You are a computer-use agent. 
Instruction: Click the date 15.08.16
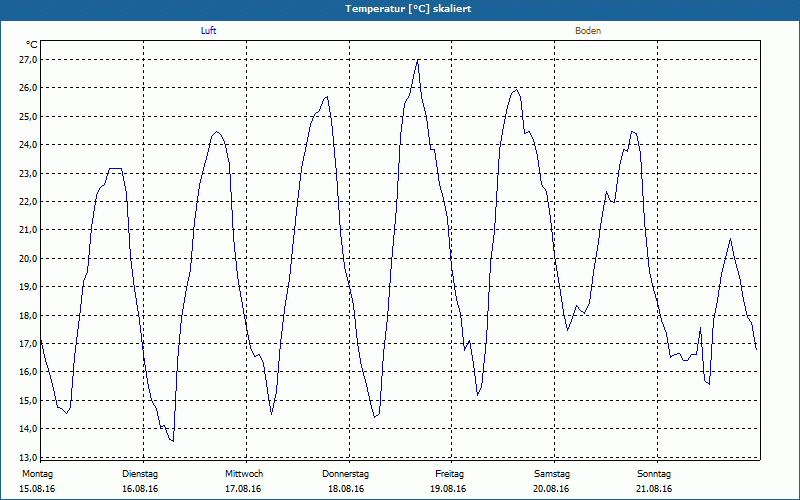point(37,489)
